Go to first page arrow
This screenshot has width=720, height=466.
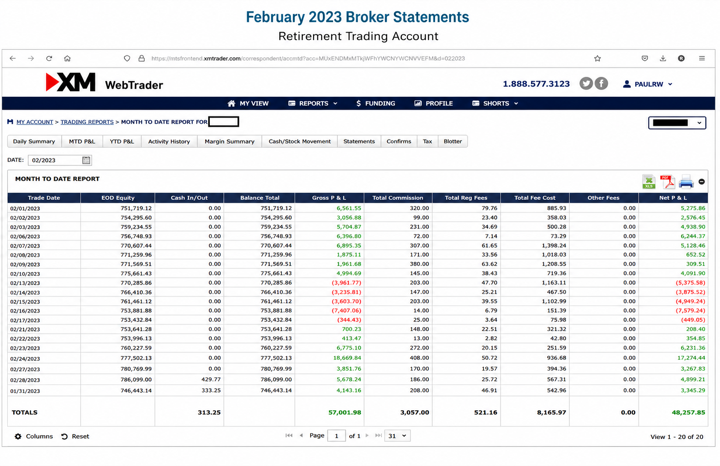(289, 435)
